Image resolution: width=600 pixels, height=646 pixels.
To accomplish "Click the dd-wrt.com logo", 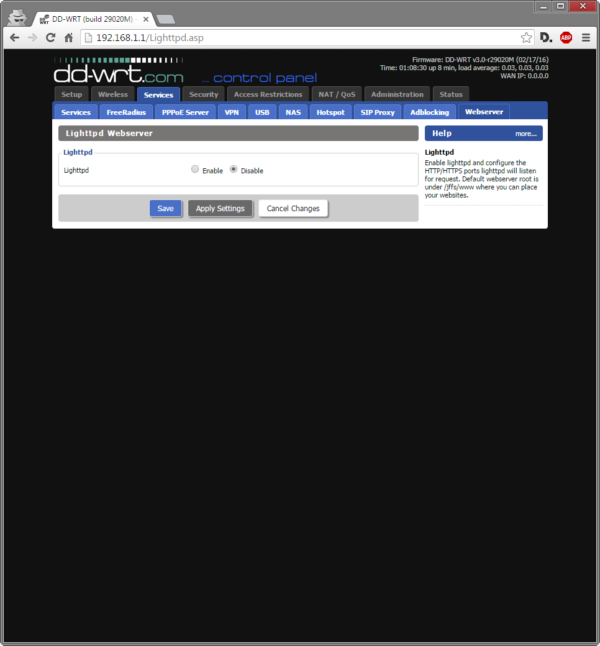I will tap(119, 72).
